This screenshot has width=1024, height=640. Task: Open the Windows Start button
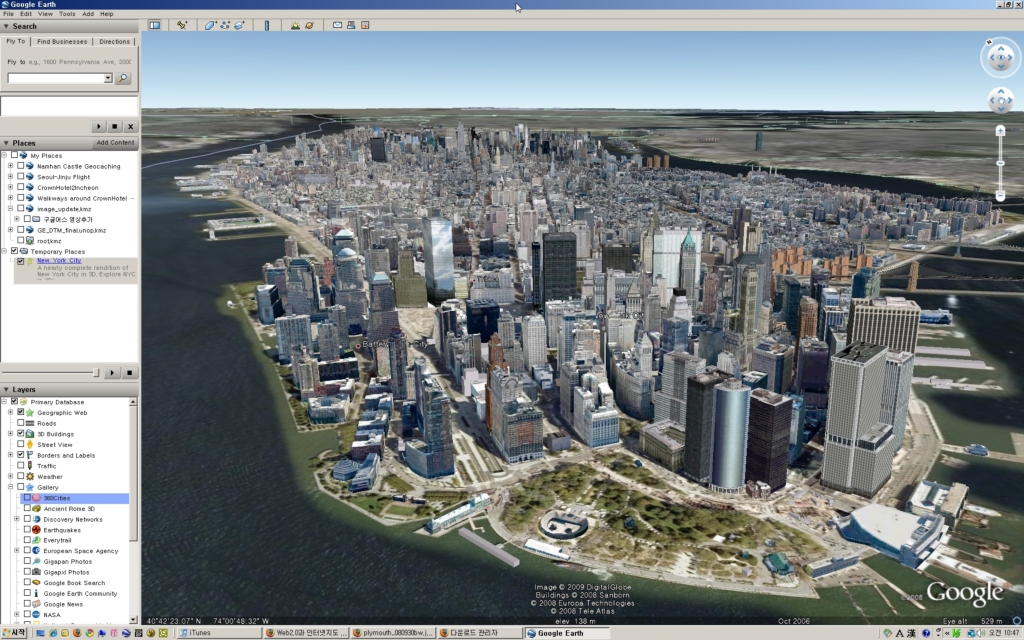(14, 633)
